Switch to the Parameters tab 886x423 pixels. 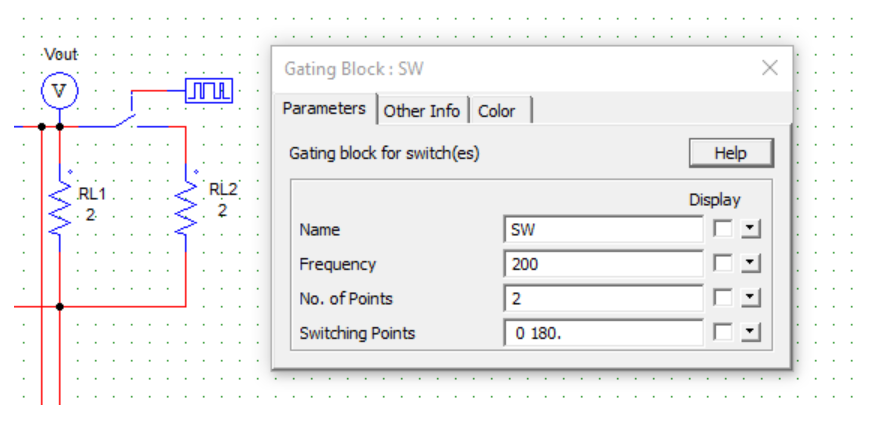pyautogui.click(x=324, y=108)
